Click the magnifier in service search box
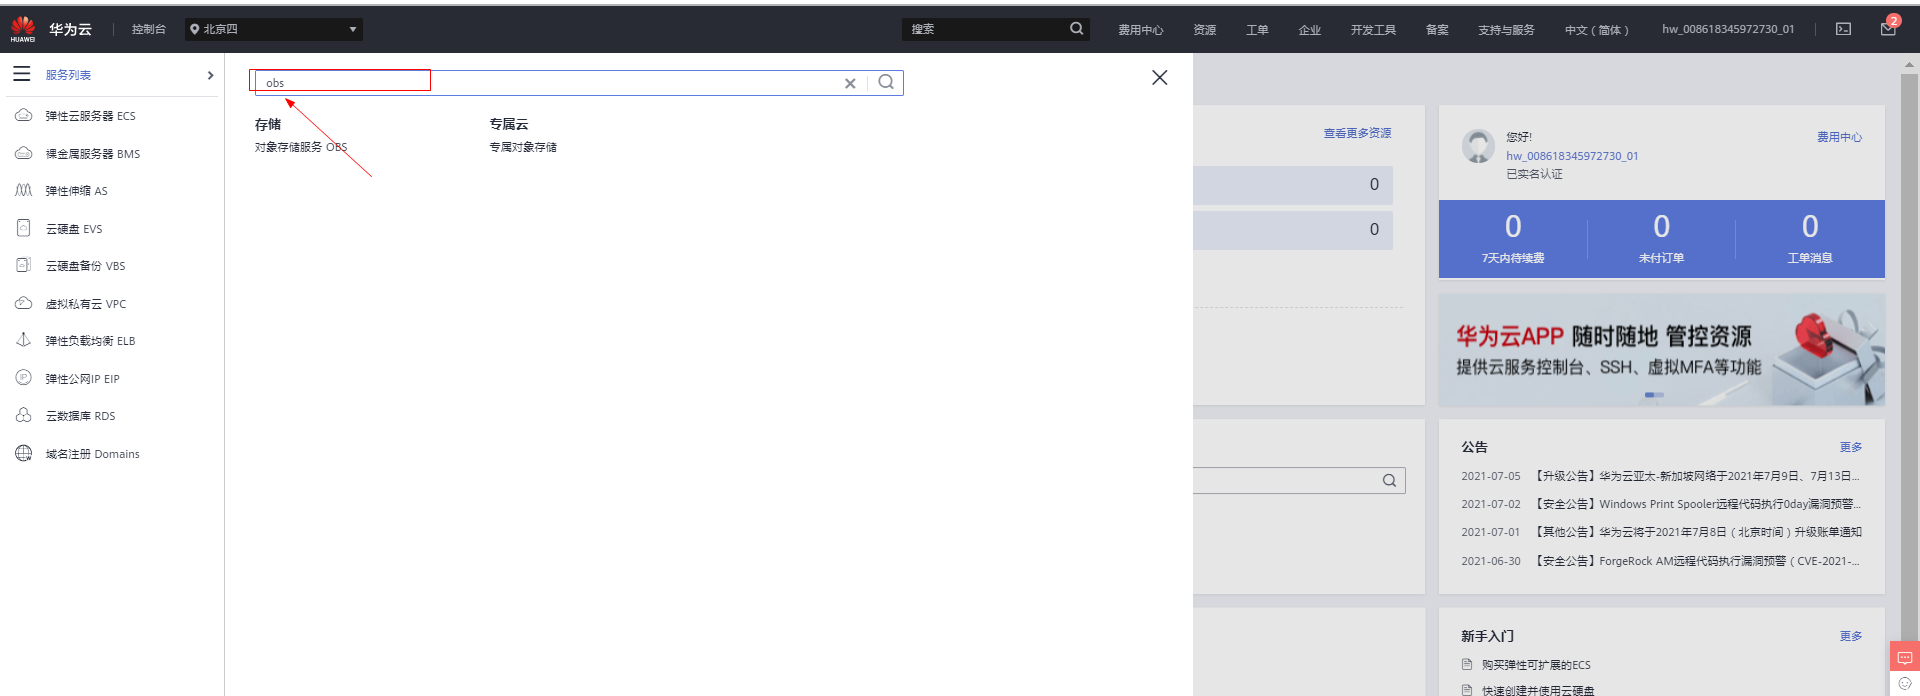 tap(886, 82)
